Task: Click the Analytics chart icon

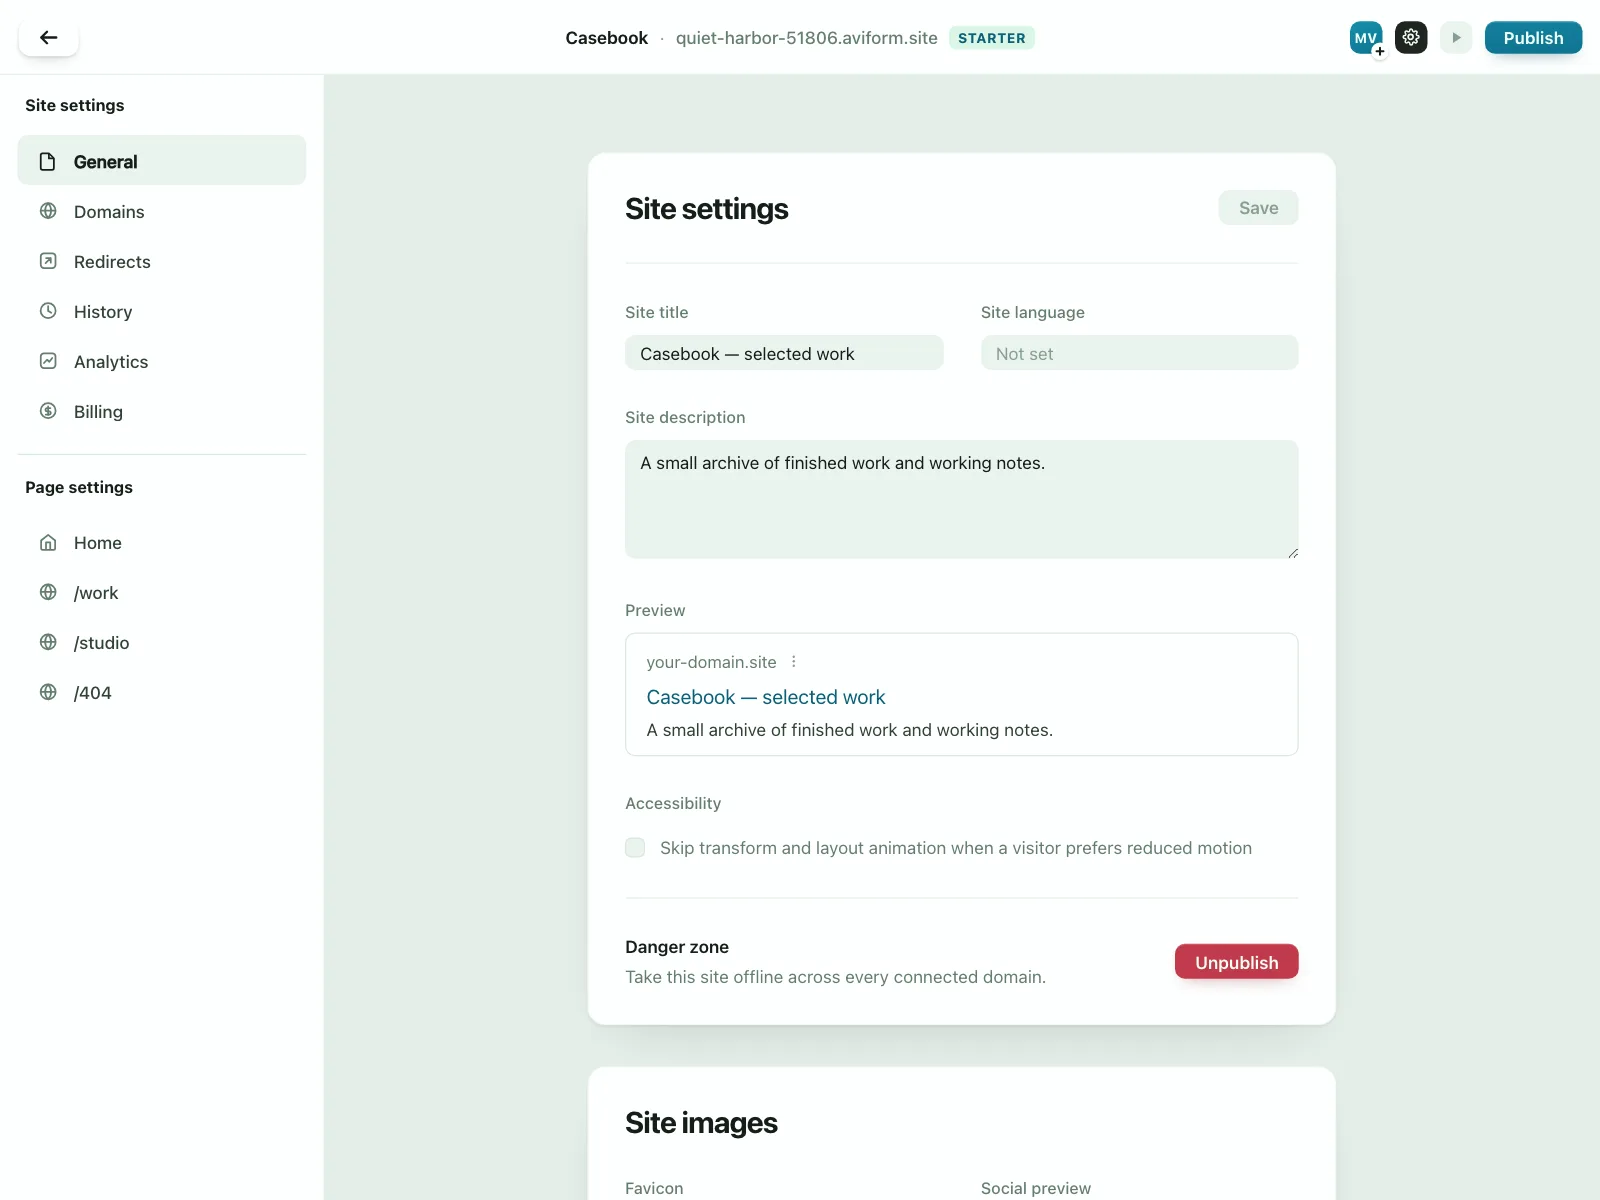Action: (48, 361)
